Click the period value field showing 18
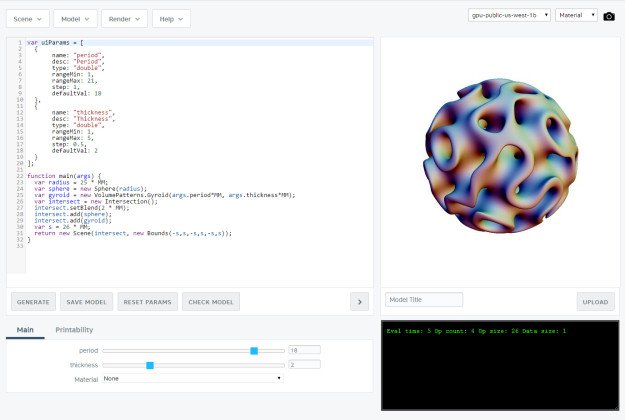The image size is (625, 420). point(304,350)
